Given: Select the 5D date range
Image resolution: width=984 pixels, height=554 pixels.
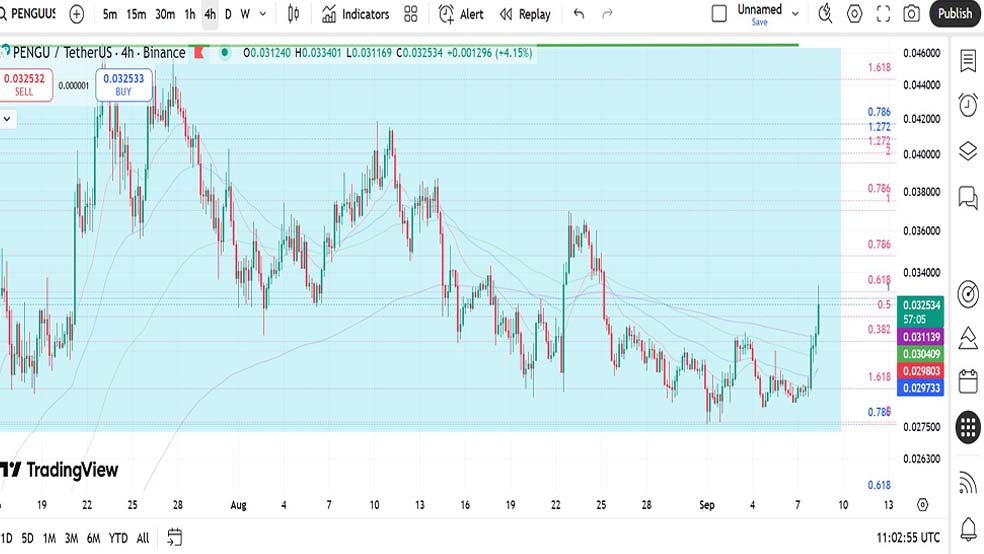Looking at the screenshot, I should pos(28,538).
